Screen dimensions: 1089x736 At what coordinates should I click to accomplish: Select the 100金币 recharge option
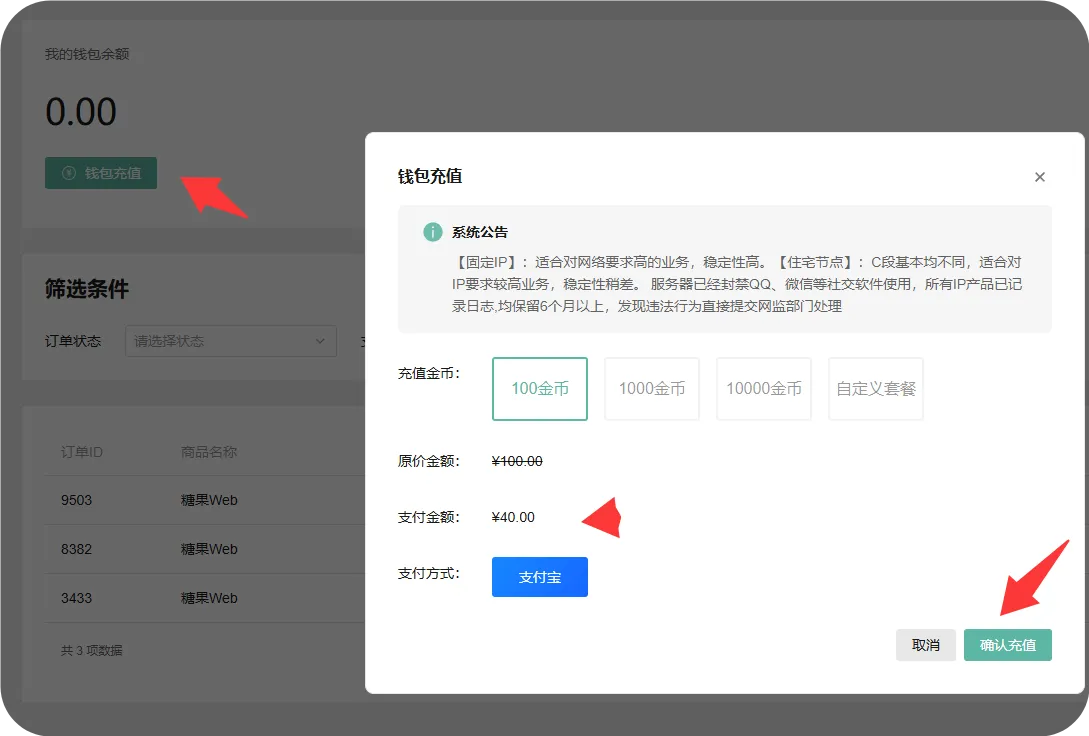pos(540,389)
